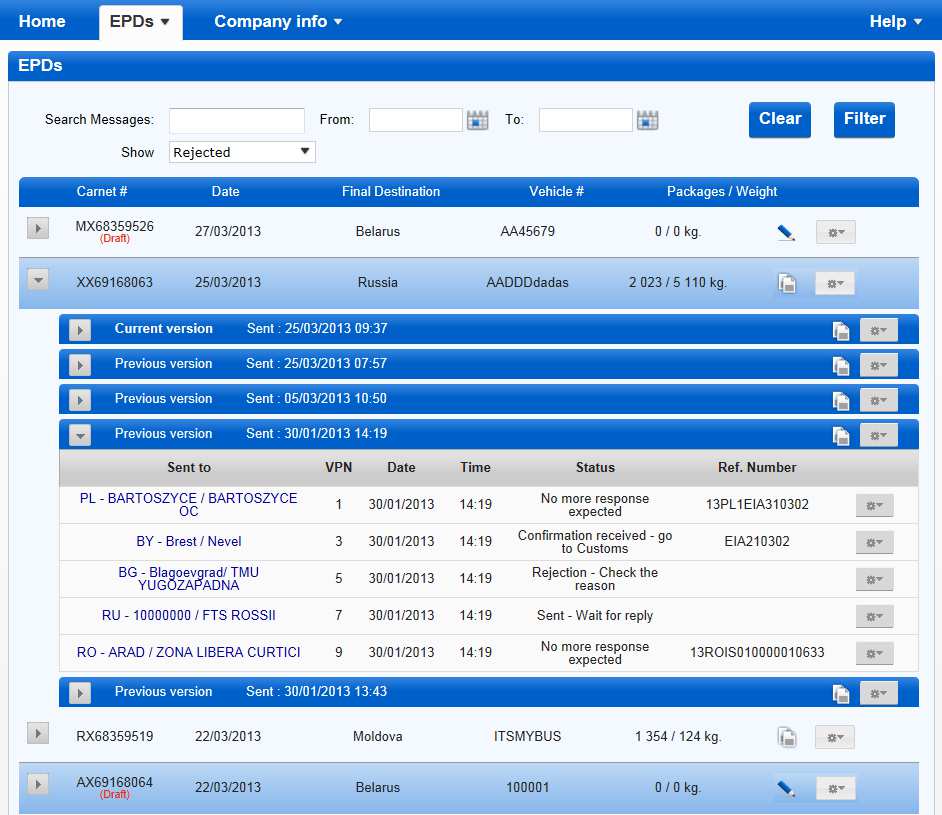Select vehicle number AADDDdadas
The width and height of the screenshot is (942, 815).
527,282
